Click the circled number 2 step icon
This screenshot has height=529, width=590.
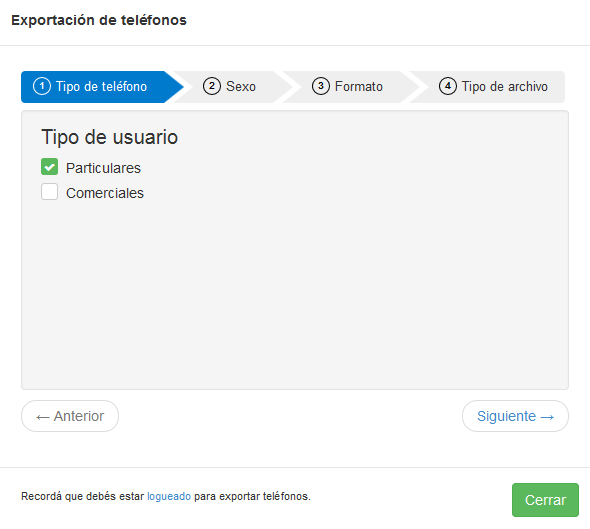(212, 86)
